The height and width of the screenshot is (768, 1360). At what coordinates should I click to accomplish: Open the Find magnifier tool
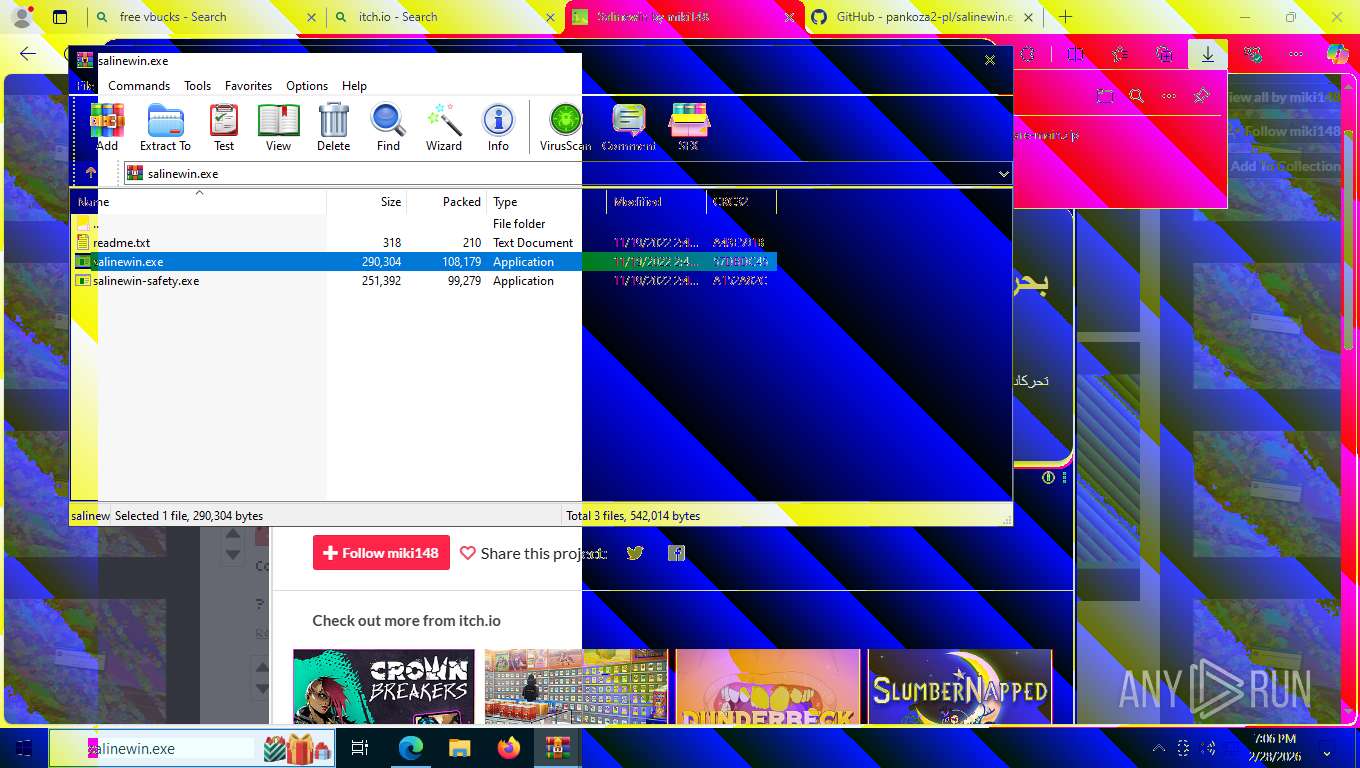click(388, 127)
